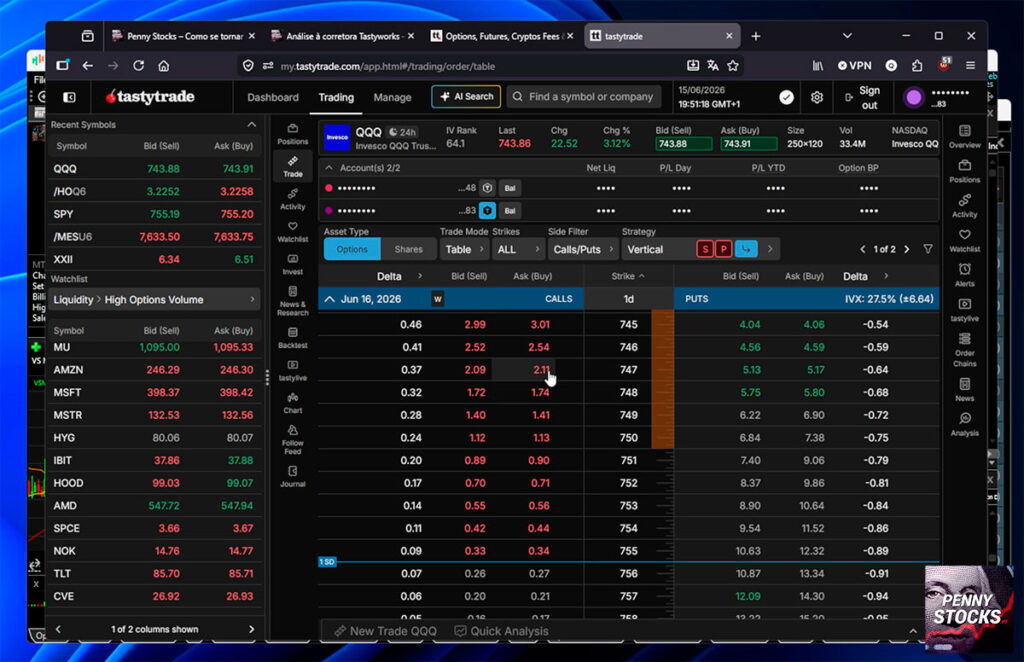1024x662 pixels.
Task: Open tastylive icon in left sidebar
Action: click(x=293, y=370)
